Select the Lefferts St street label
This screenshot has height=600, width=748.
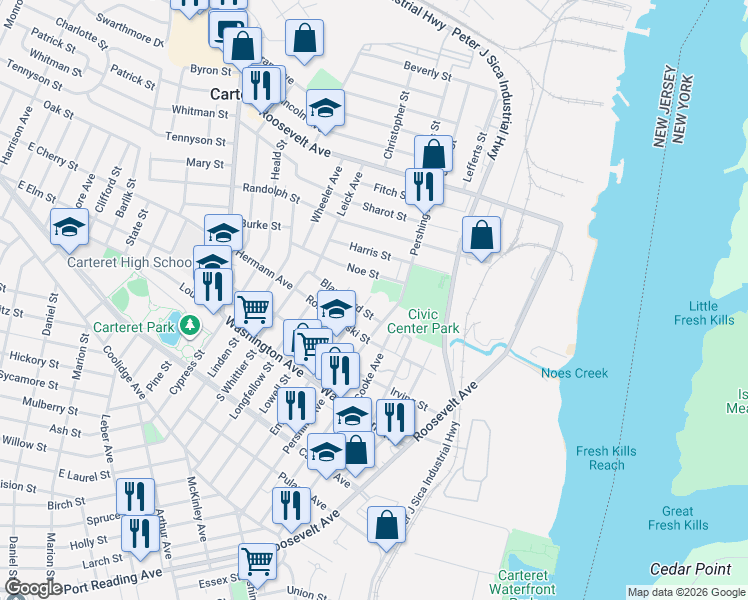pyautogui.click(x=476, y=157)
